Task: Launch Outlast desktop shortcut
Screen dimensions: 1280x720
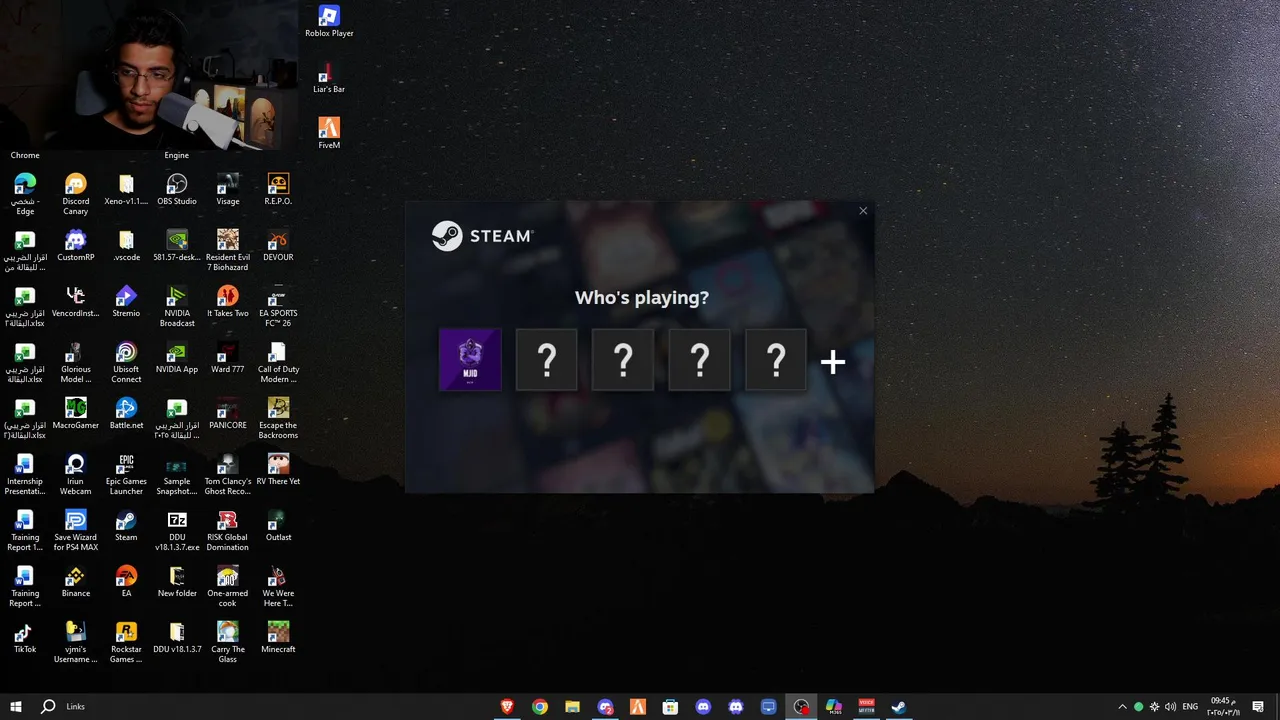Action: point(278,526)
